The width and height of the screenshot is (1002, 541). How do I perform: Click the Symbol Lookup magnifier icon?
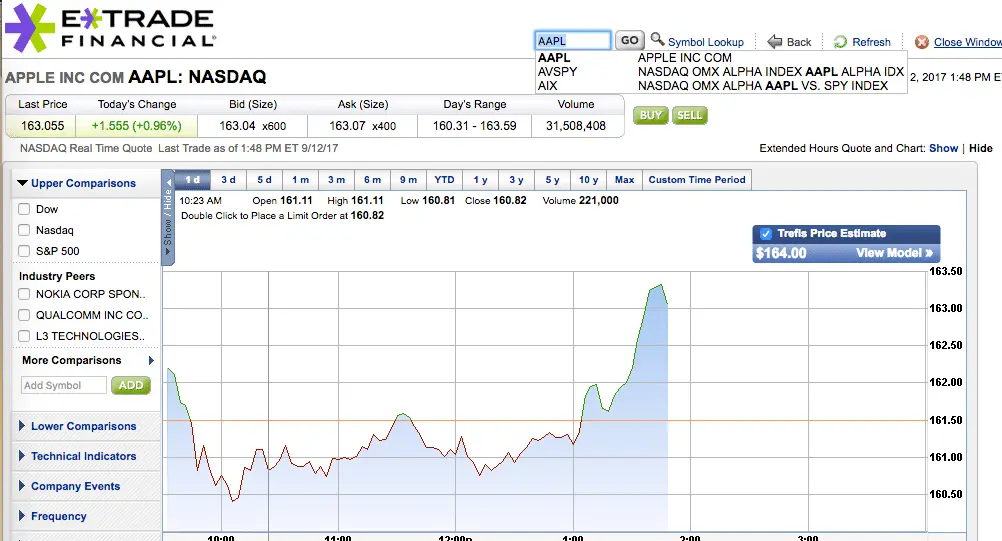coord(657,40)
